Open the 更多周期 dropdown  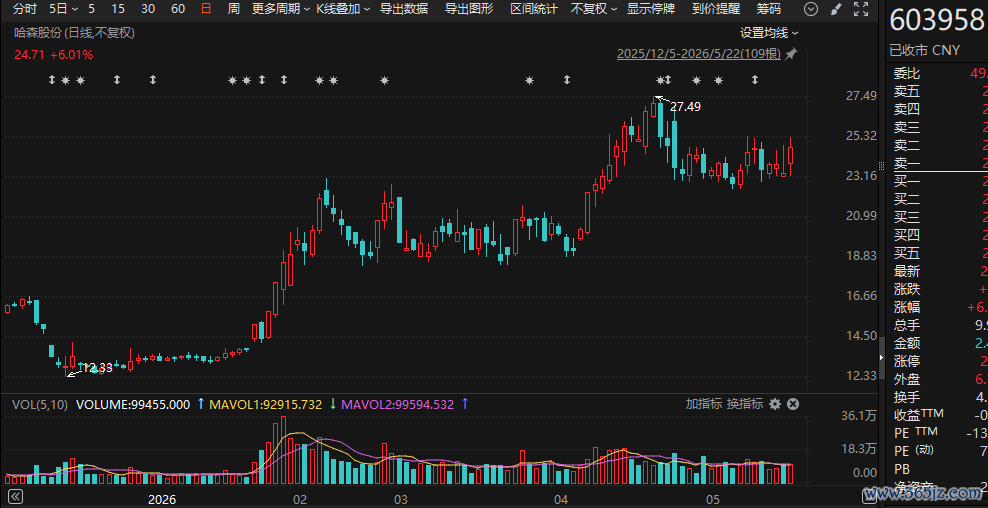(281, 9)
